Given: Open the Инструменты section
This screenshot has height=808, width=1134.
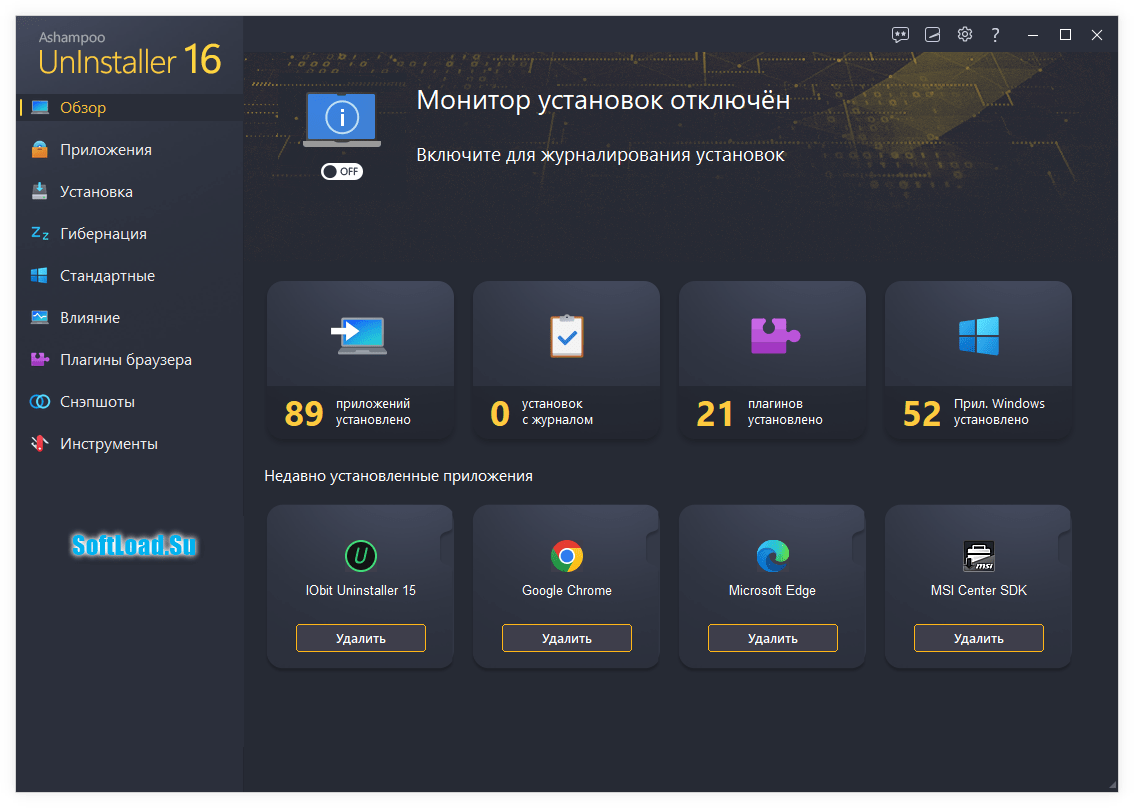Looking at the screenshot, I should point(129,443).
